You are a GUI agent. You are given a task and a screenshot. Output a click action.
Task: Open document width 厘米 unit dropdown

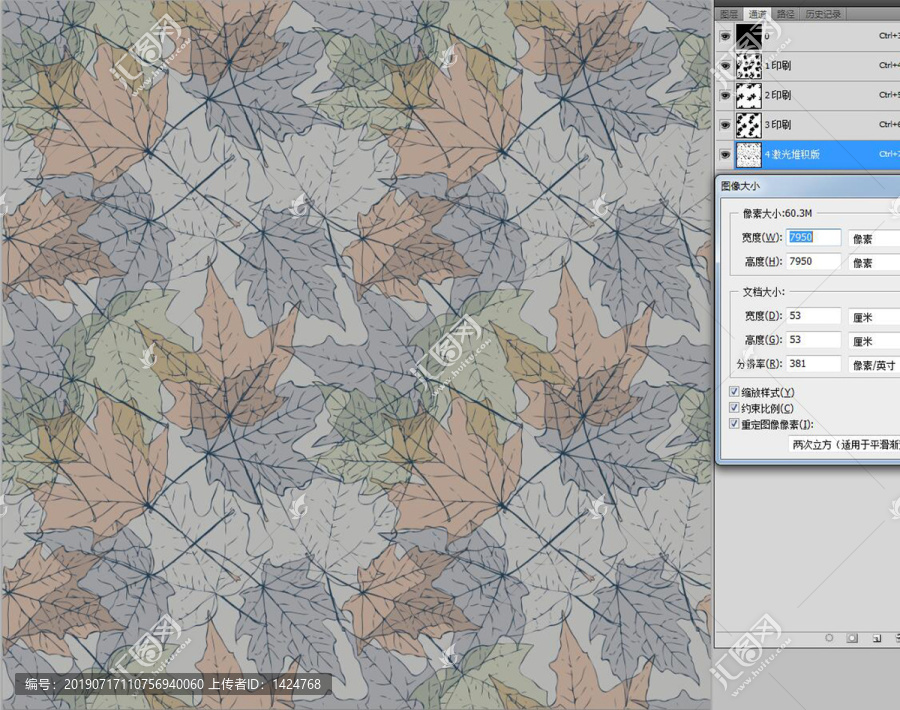coord(874,317)
